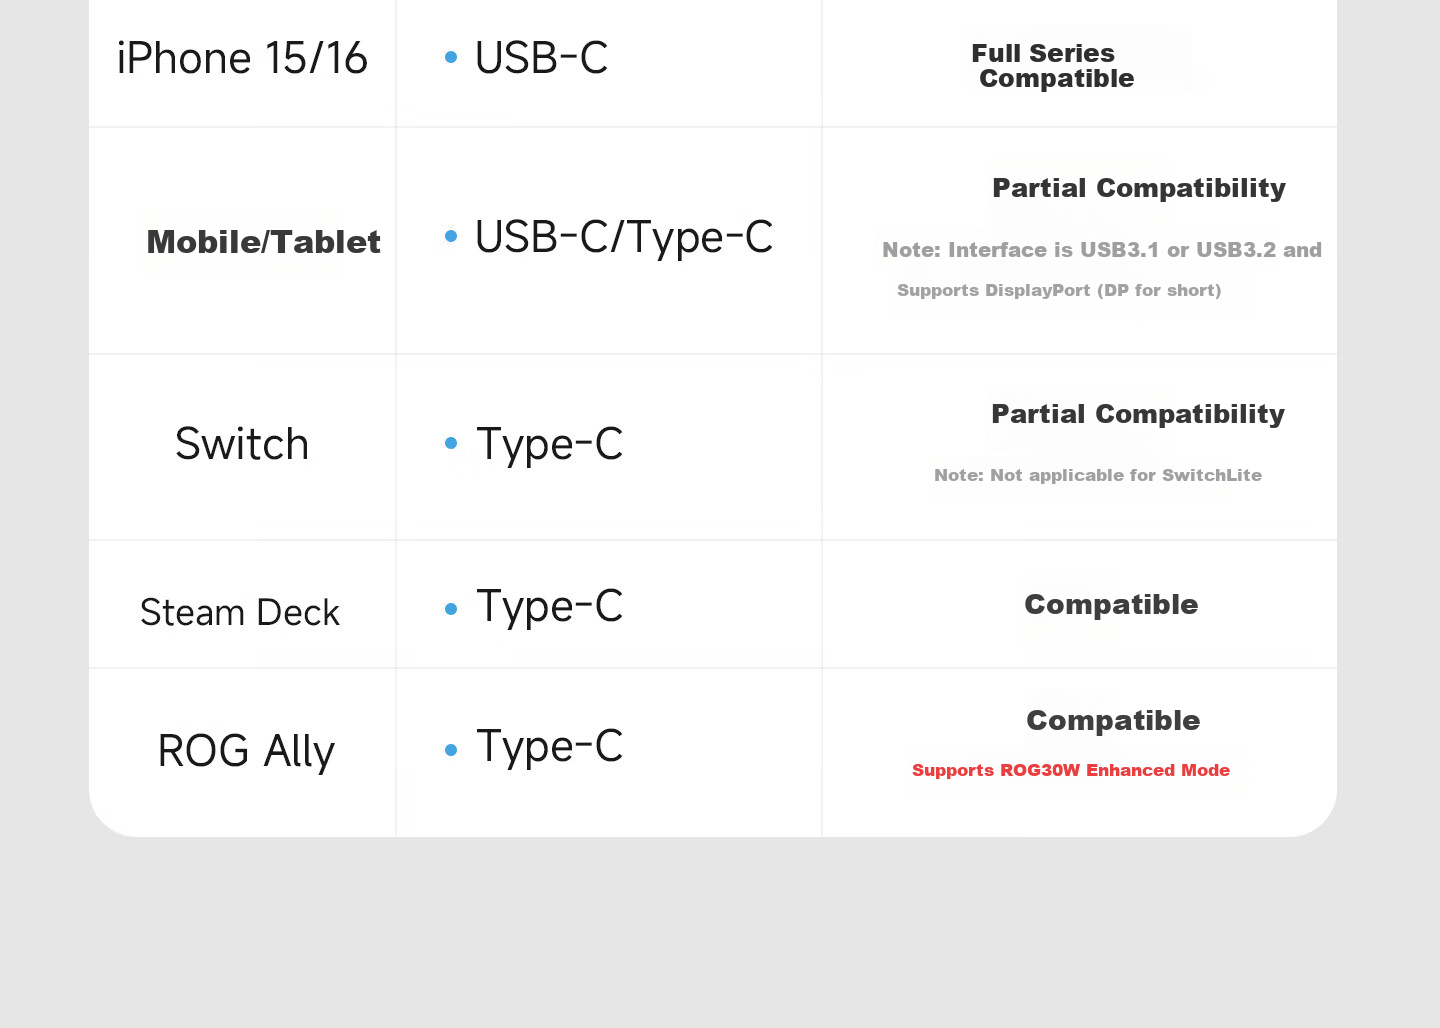This screenshot has height=1028, width=1440.
Task: Click the blue bullet beside USB-C
Action: [451, 58]
